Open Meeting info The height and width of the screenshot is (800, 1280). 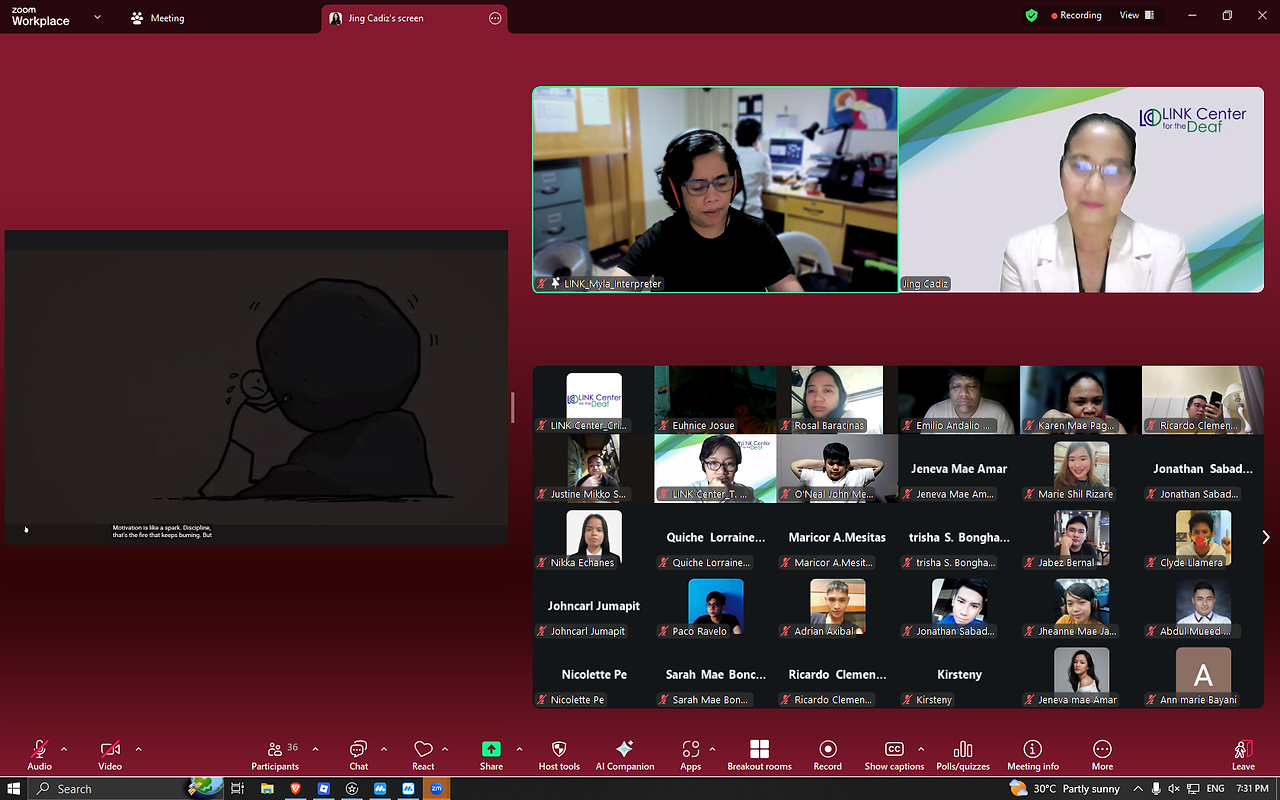coord(1033,755)
